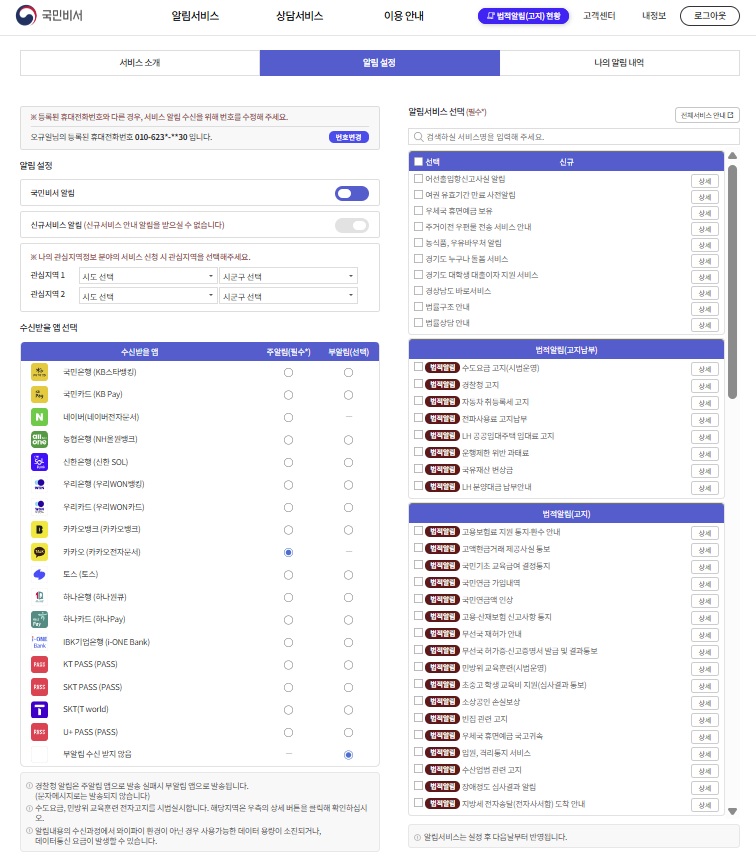Select 부알림 radio for 토스
Viewport: 756px width, 861px height.
348,575
